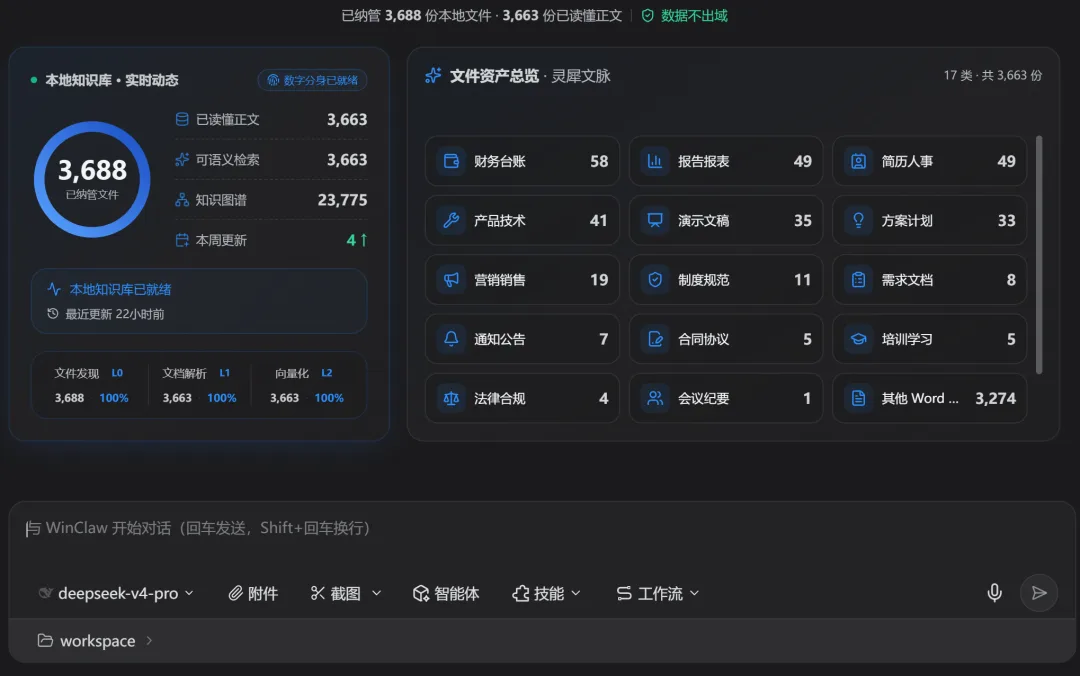
Task: Open the deepseek-v4-pro model dropdown
Action: coord(116,593)
